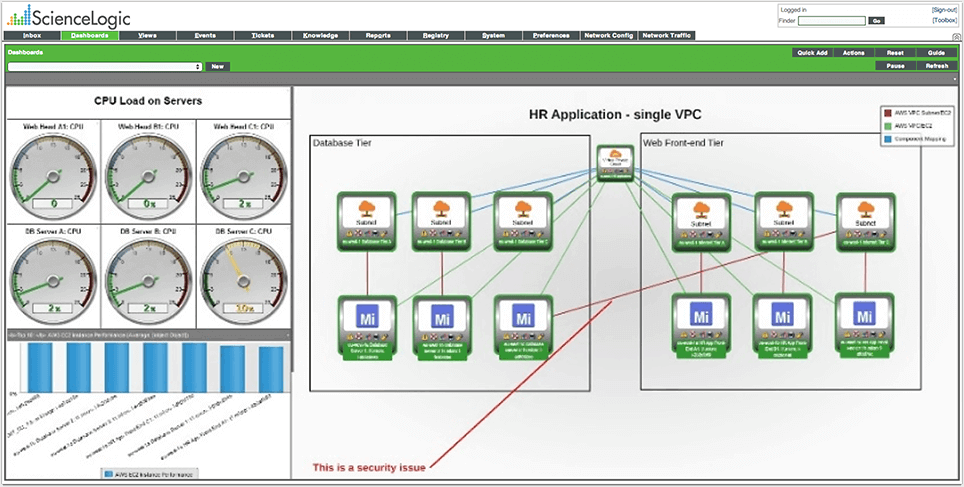
Task: Click the Go button next to Finder
Action: (x=877, y=21)
